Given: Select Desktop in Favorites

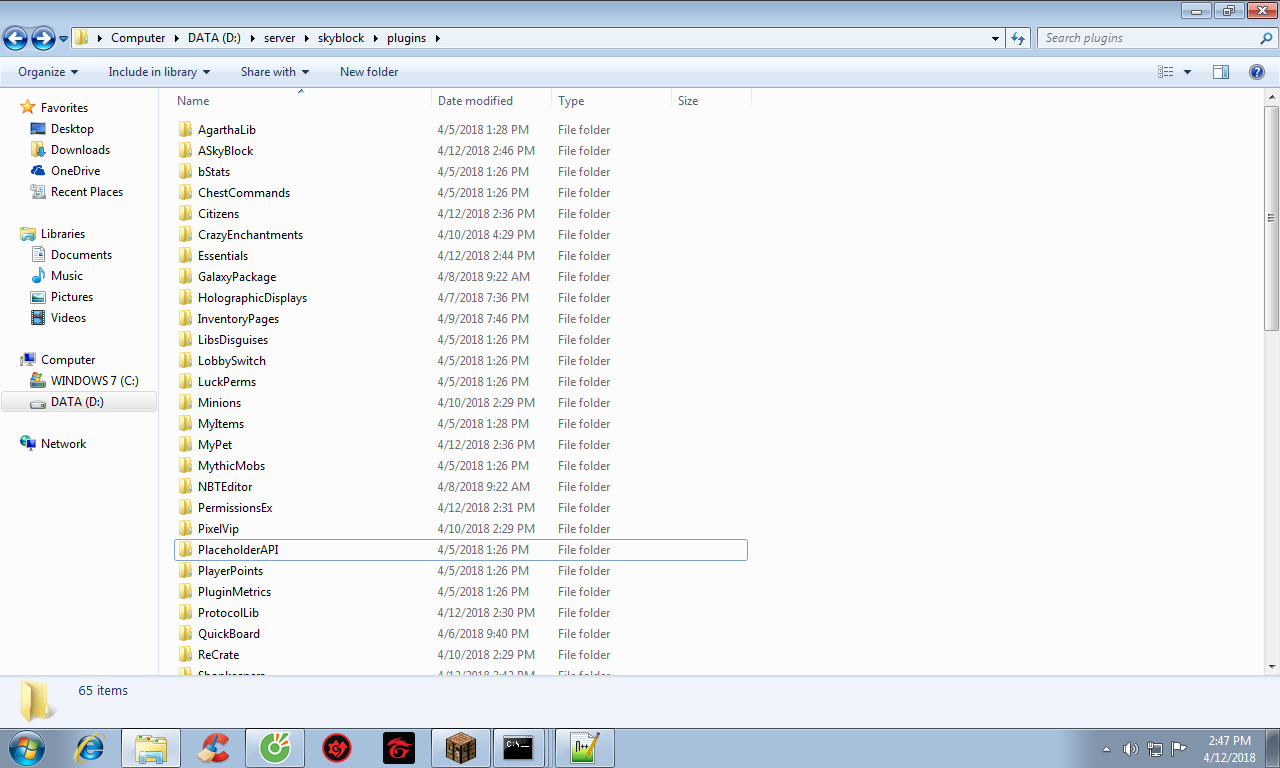Looking at the screenshot, I should coord(72,129).
